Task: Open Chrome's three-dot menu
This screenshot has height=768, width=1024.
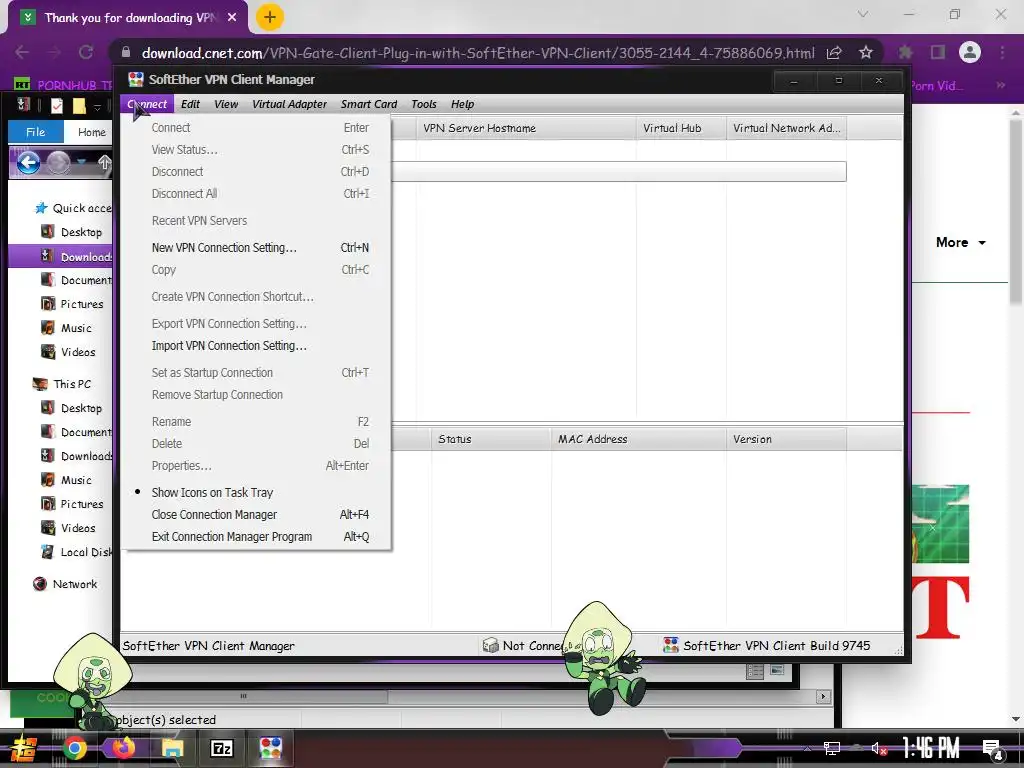Action: (1002, 52)
